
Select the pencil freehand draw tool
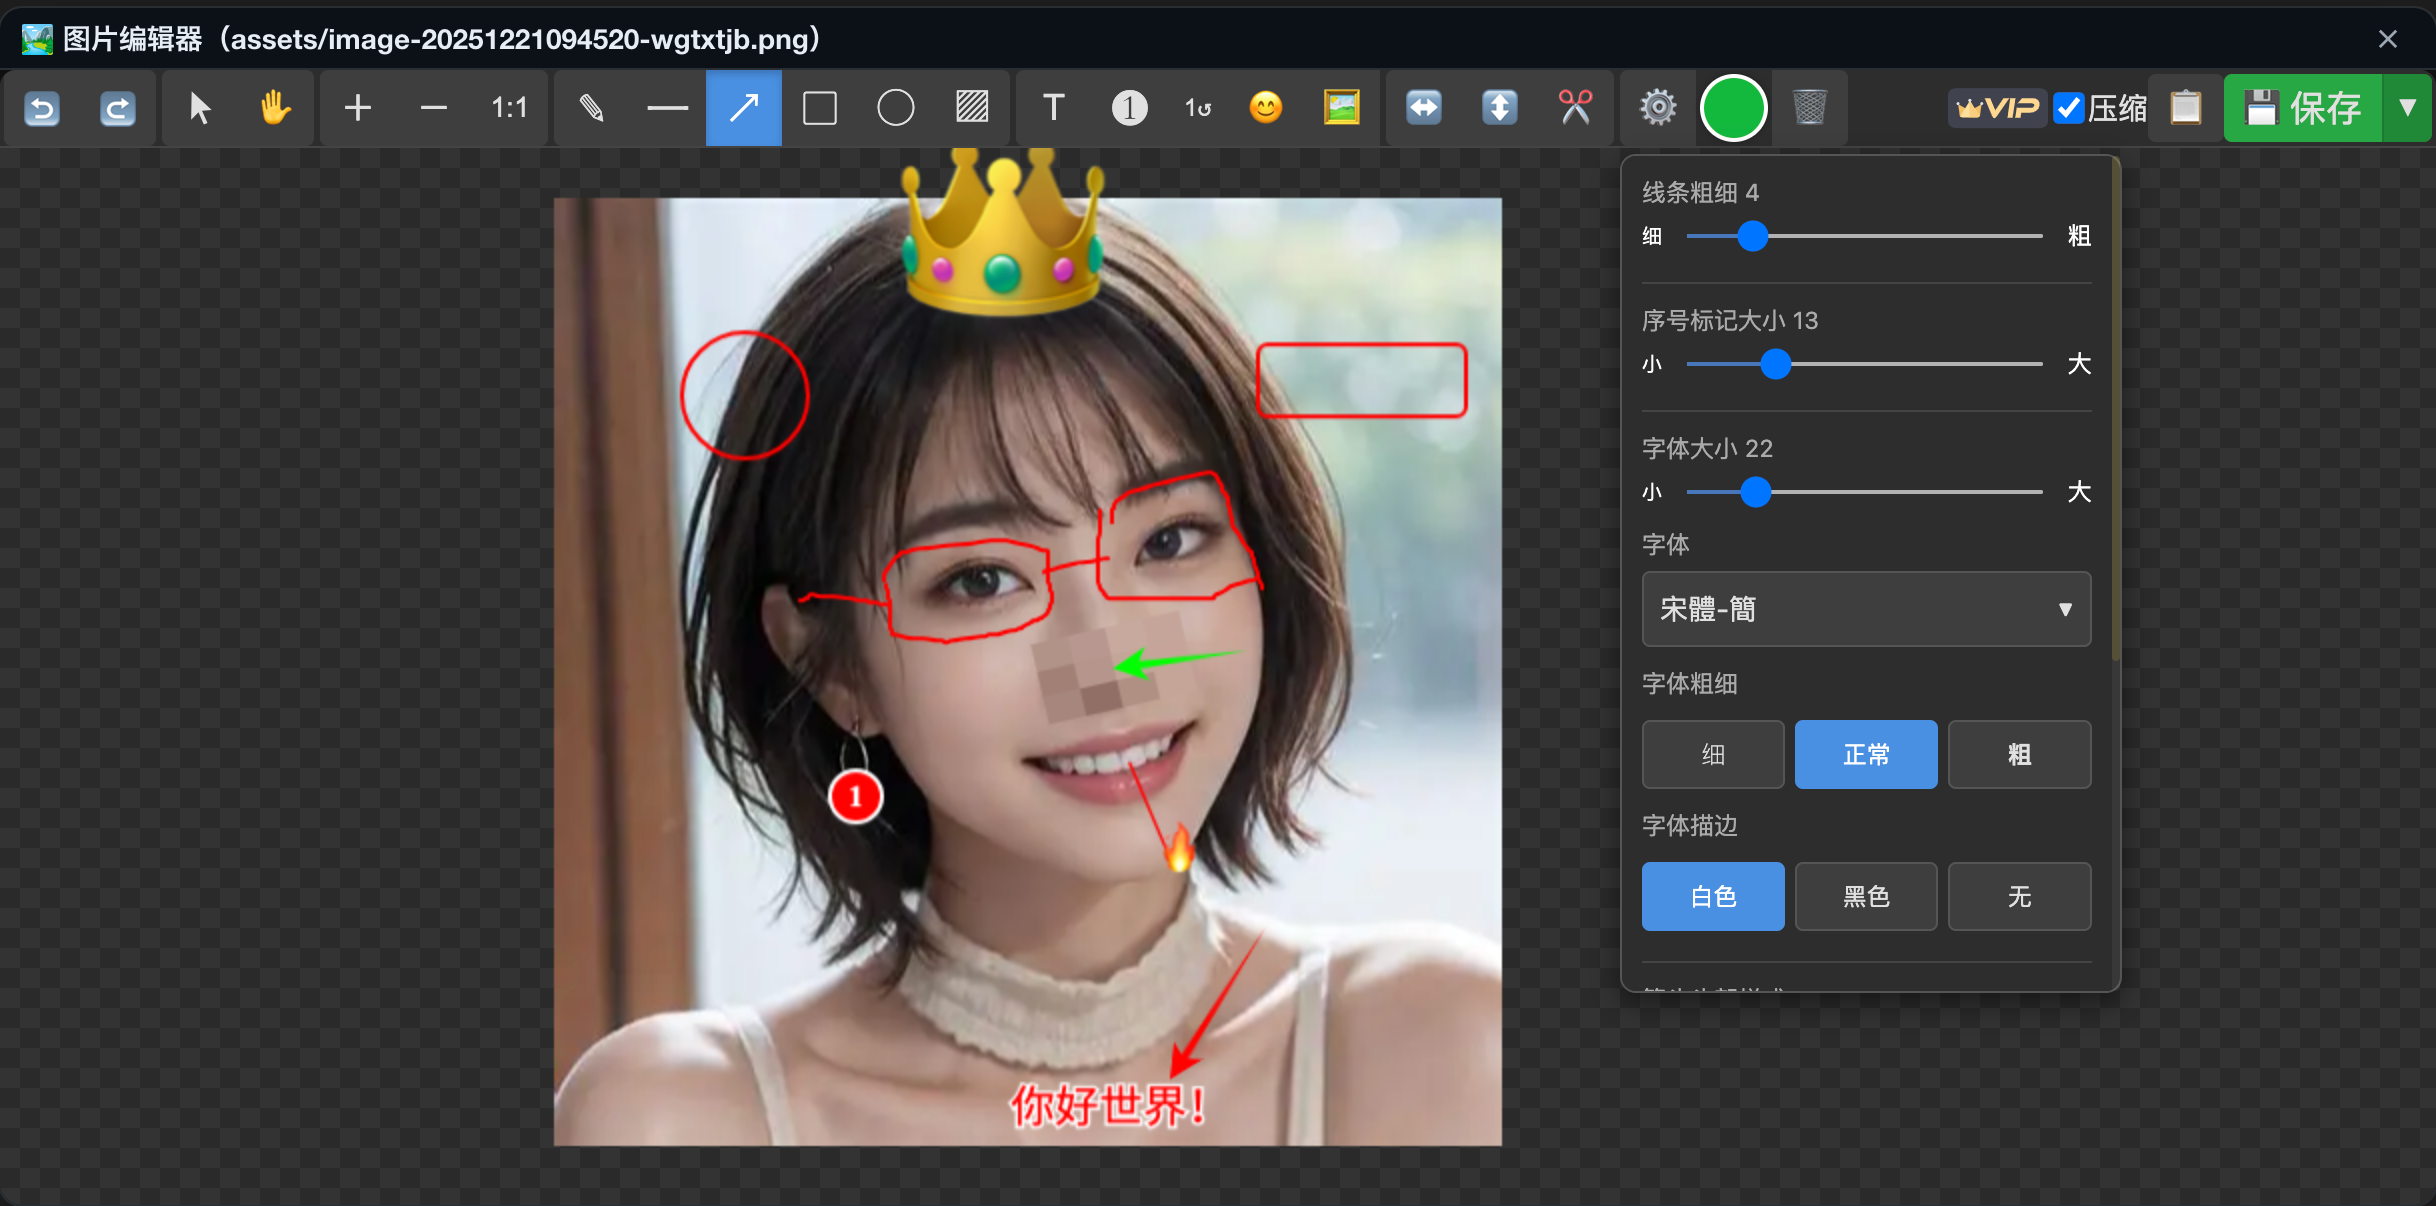(x=591, y=108)
